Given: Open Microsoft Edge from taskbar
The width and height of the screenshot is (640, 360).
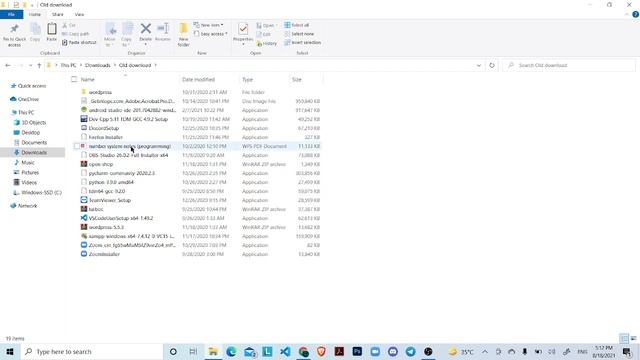Looking at the screenshot, I should click(x=231, y=351).
